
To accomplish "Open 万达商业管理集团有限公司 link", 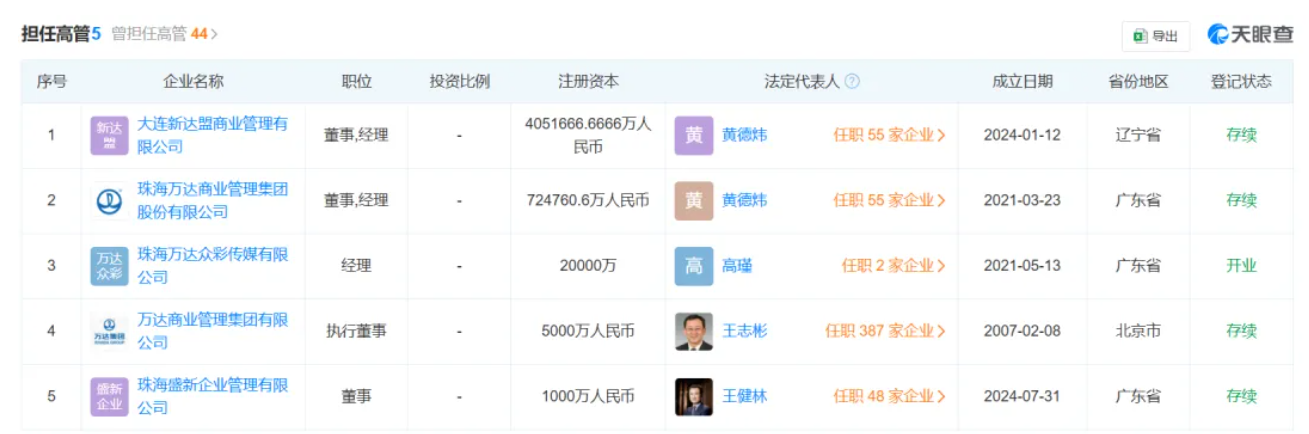I will [213, 331].
